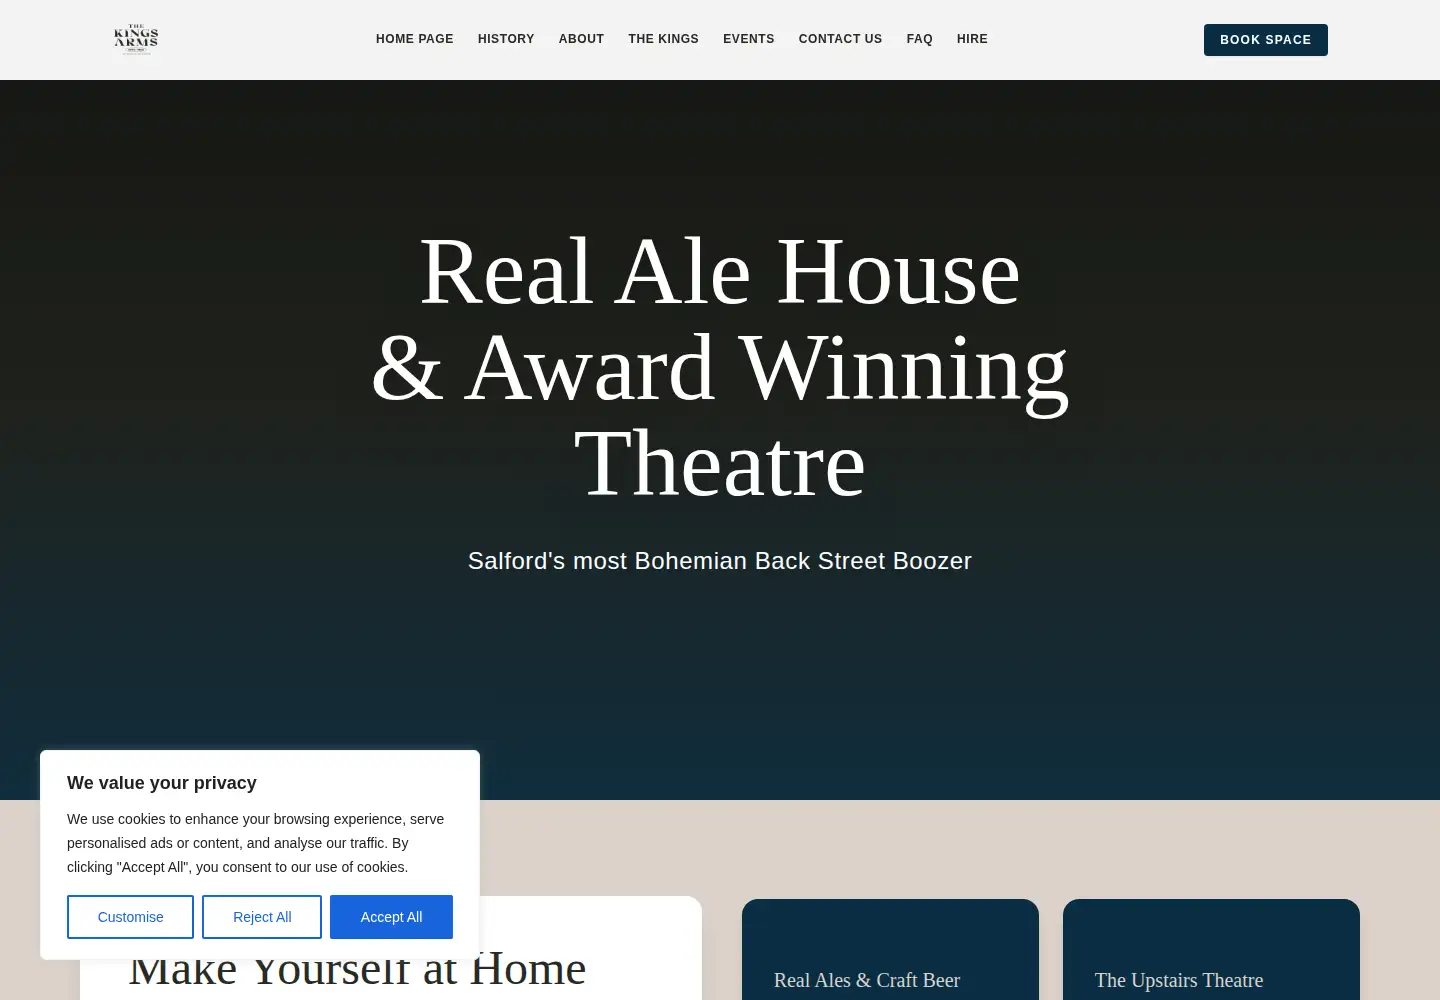Open the About menu link
The image size is (1440, 1000).
pyautogui.click(x=581, y=39)
